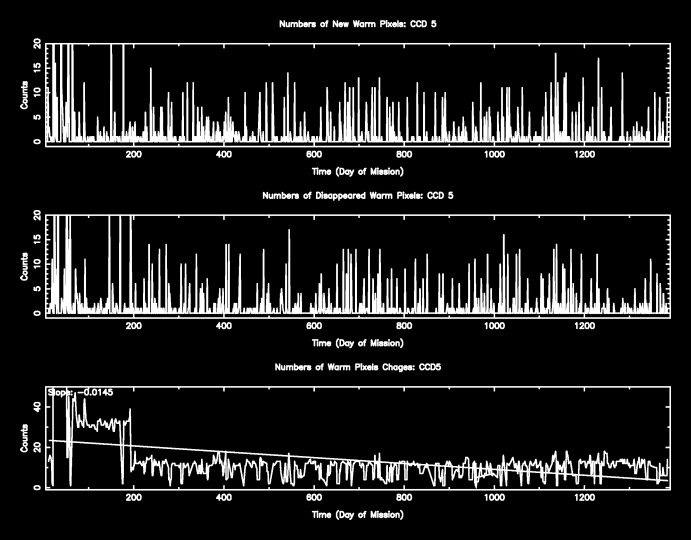Click x-axis tick '600' of New Warm Pixels plot
The height and width of the screenshot is (540, 691).
pyautogui.click(x=314, y=155)
